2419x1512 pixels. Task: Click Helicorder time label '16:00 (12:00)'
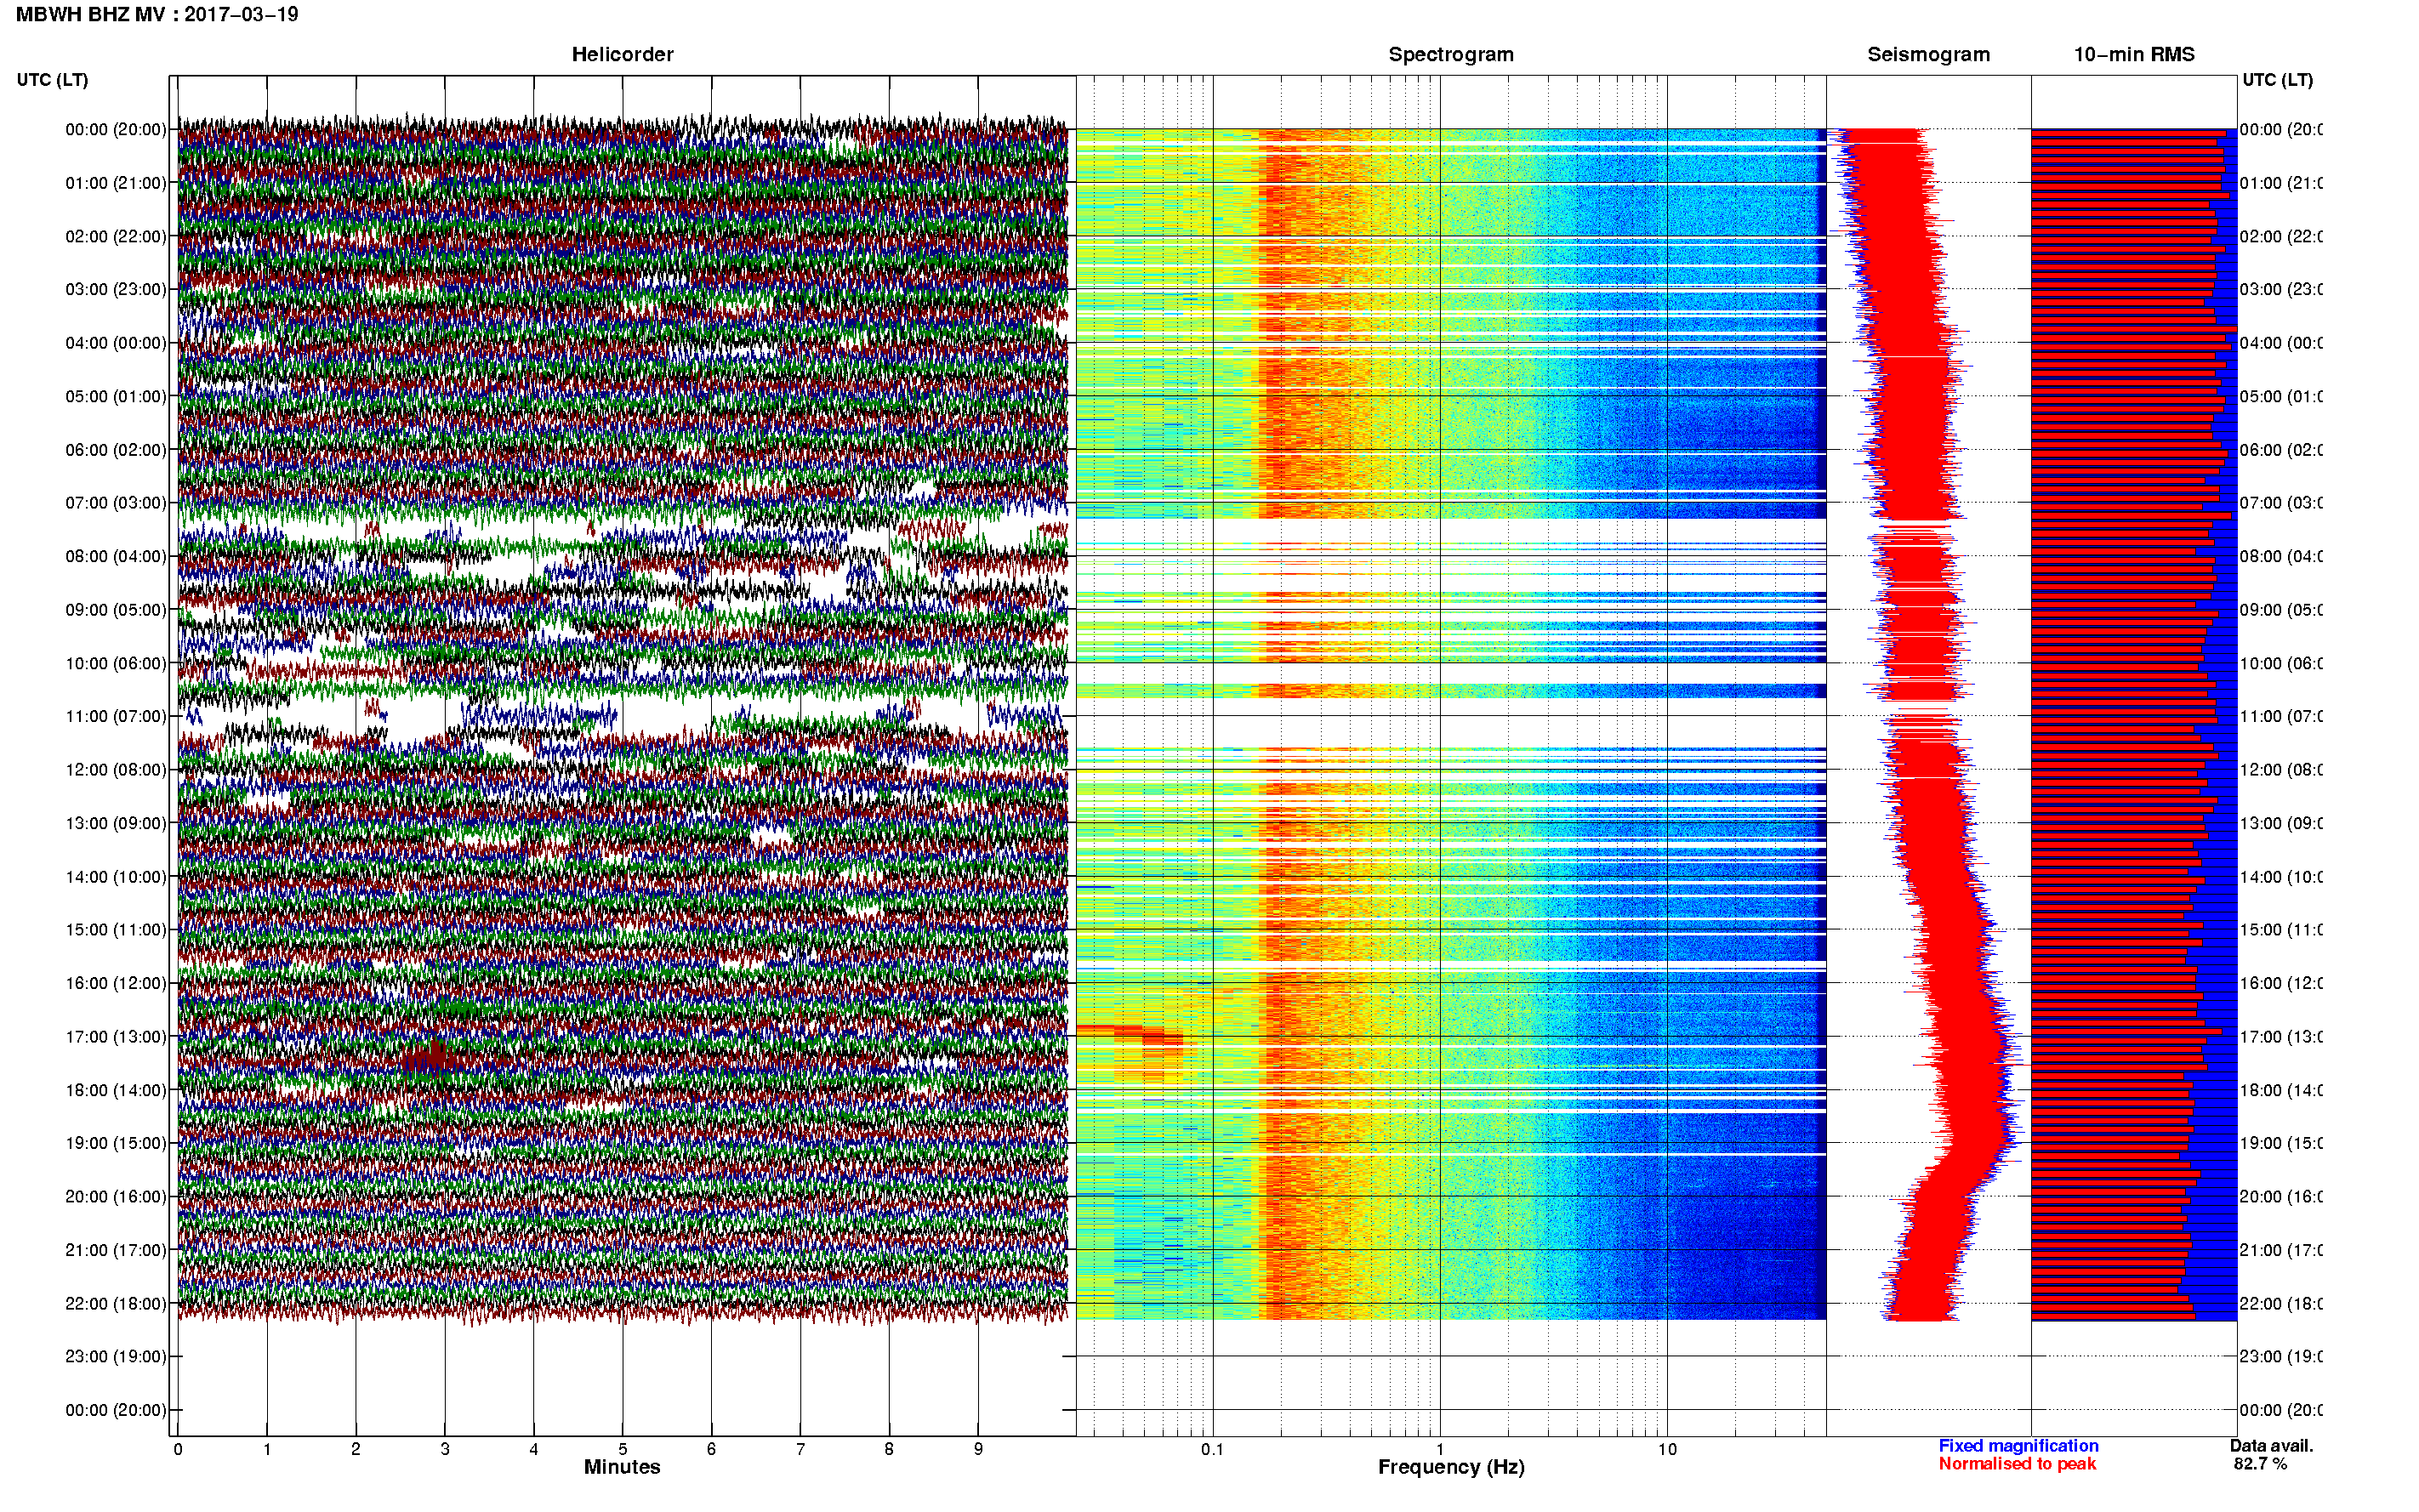116,983
